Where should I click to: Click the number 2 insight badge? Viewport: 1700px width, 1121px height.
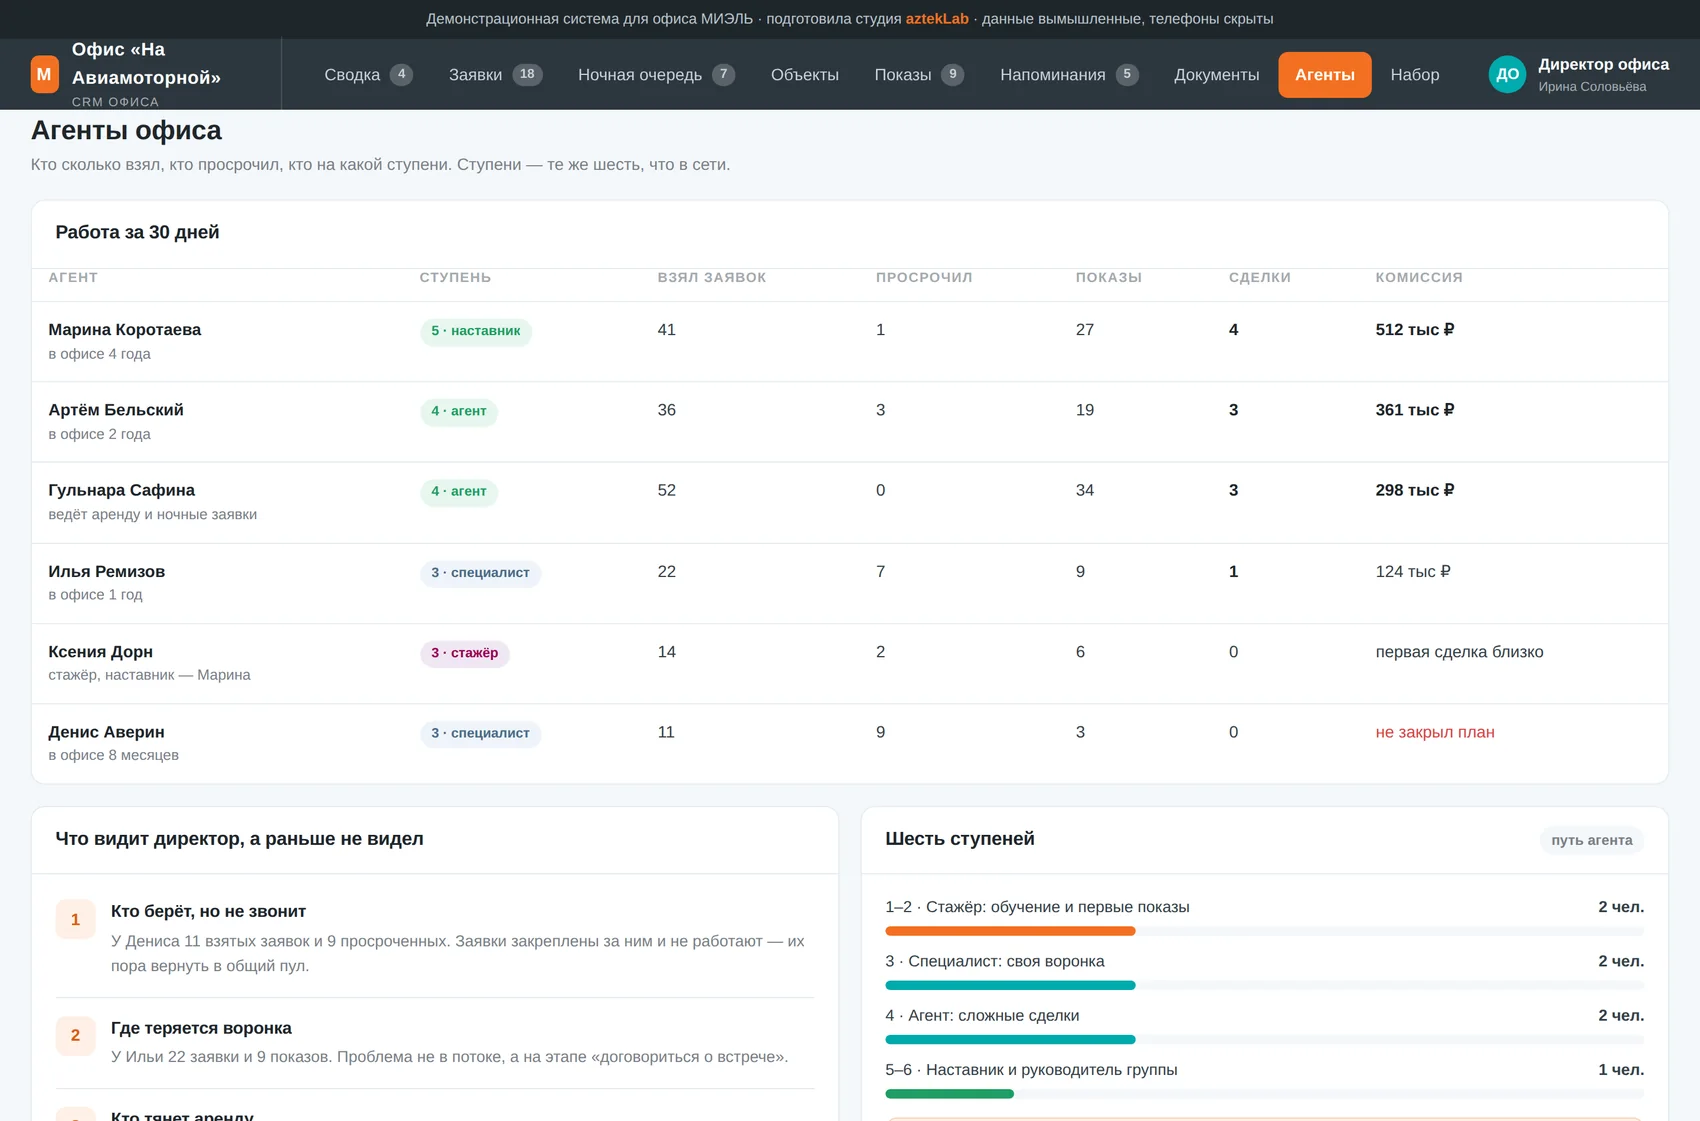click(75, 1035)
